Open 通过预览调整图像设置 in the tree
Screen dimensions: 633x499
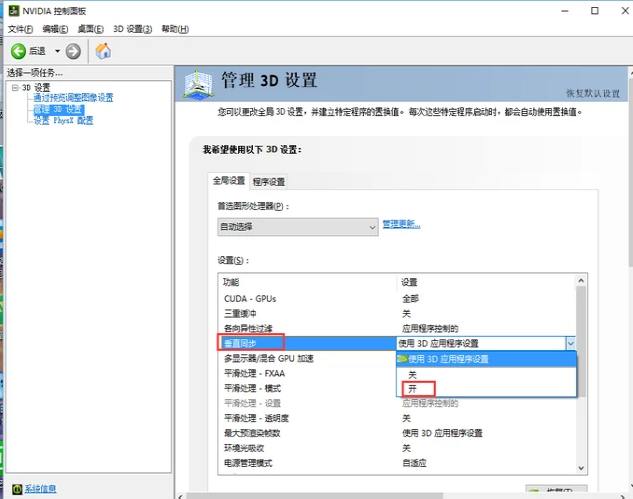[73, 98]
